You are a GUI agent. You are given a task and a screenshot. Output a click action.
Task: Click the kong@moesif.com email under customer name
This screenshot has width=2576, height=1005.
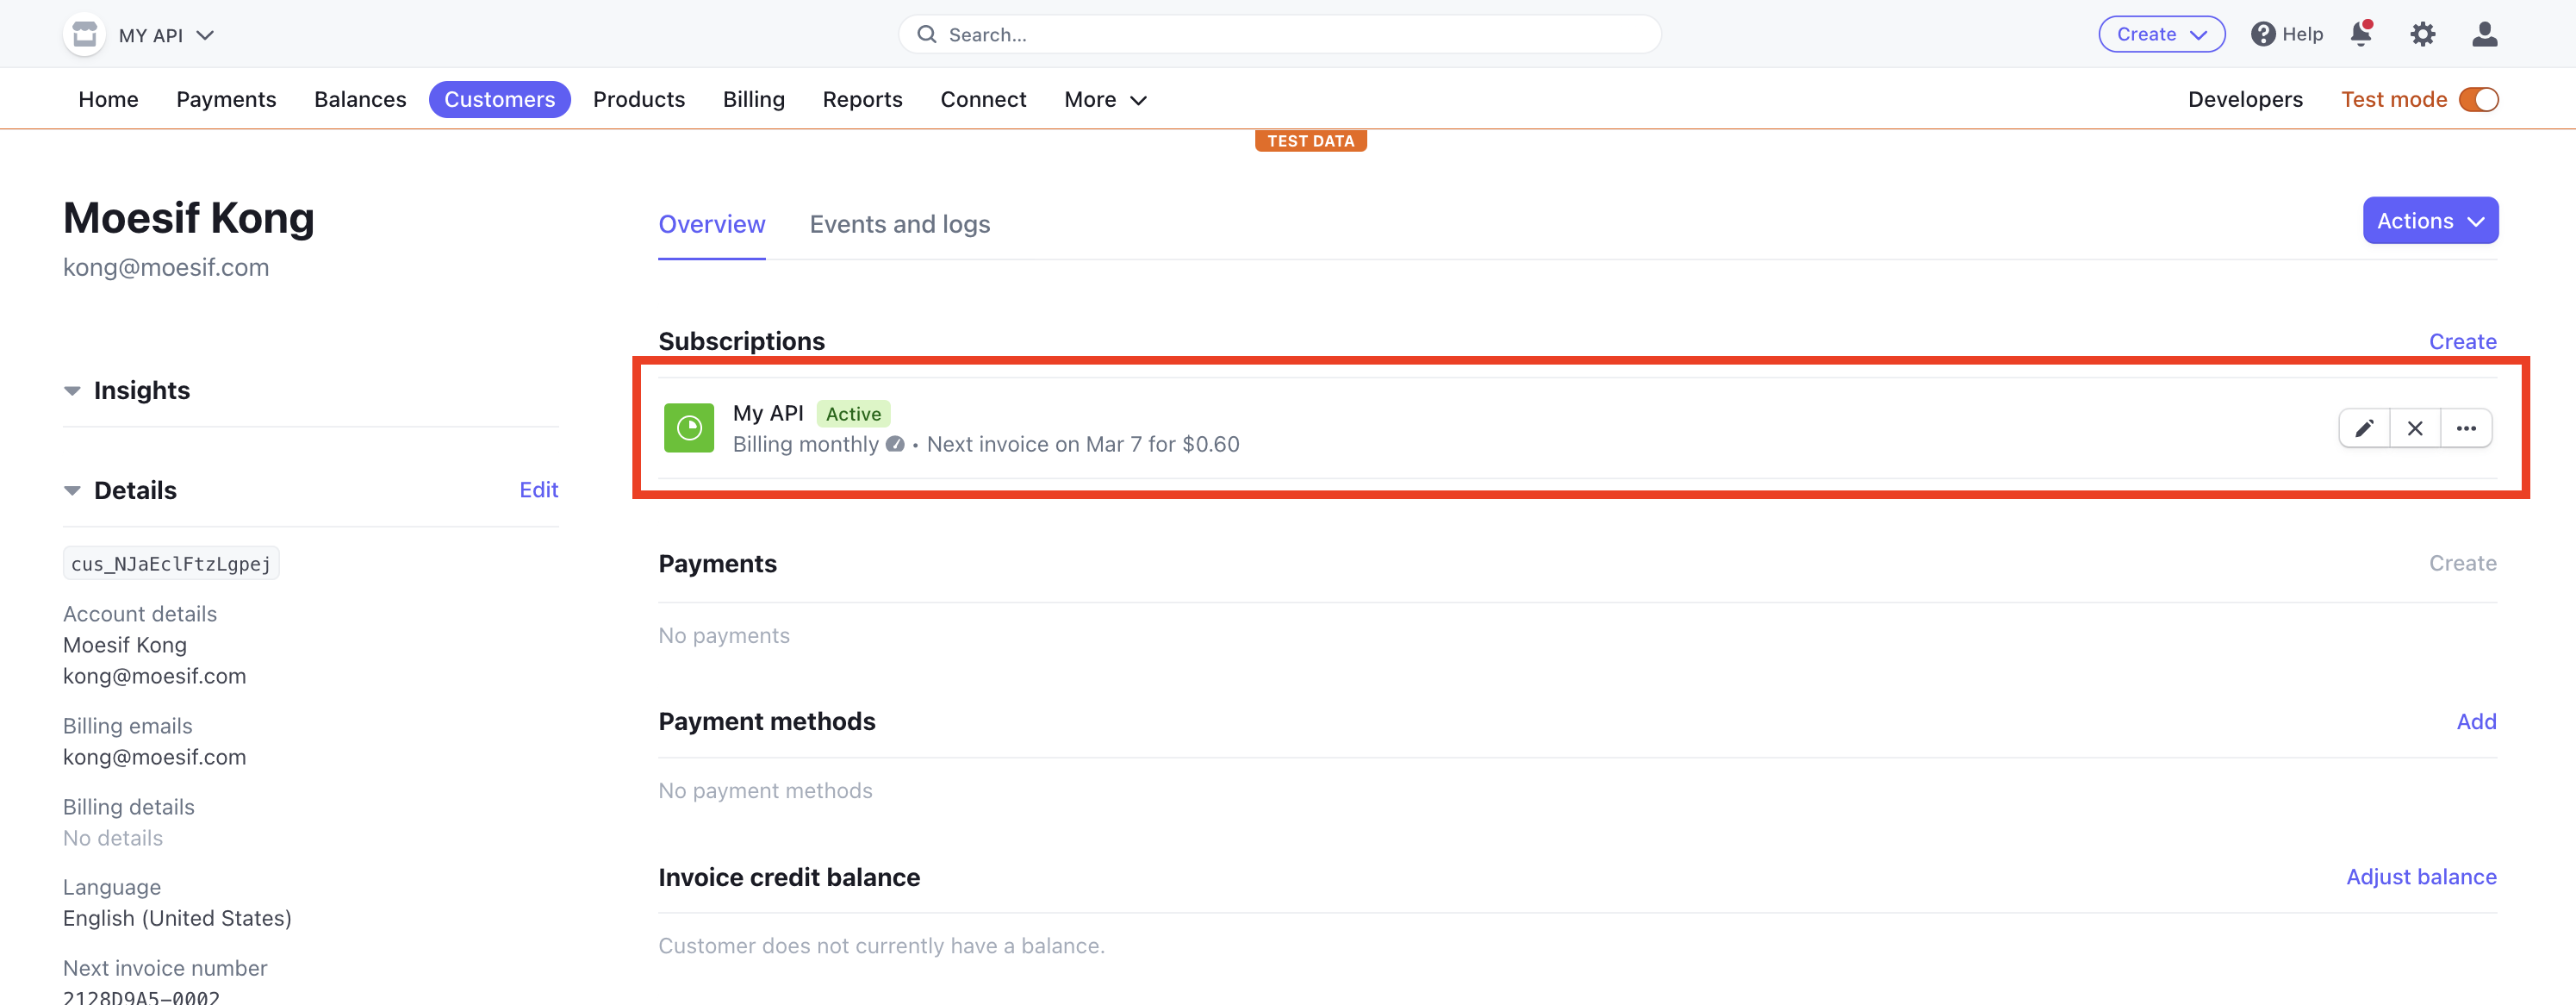[x=166, y=267]
